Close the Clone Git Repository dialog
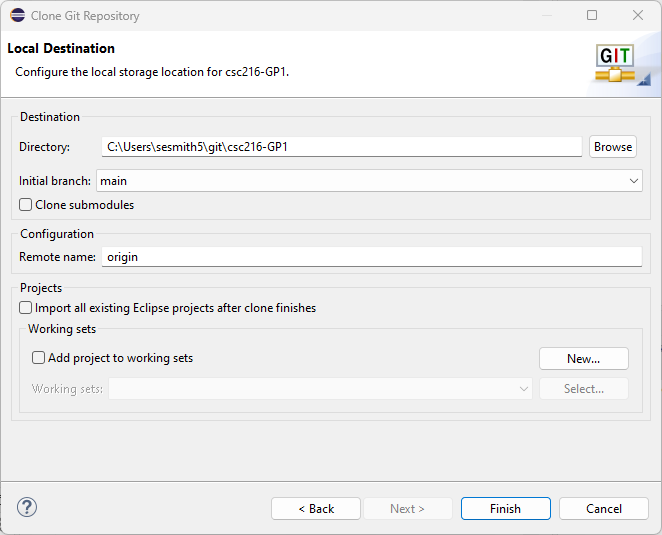The height and width of the screenshot is (535, 662). [x=638, y=15]
